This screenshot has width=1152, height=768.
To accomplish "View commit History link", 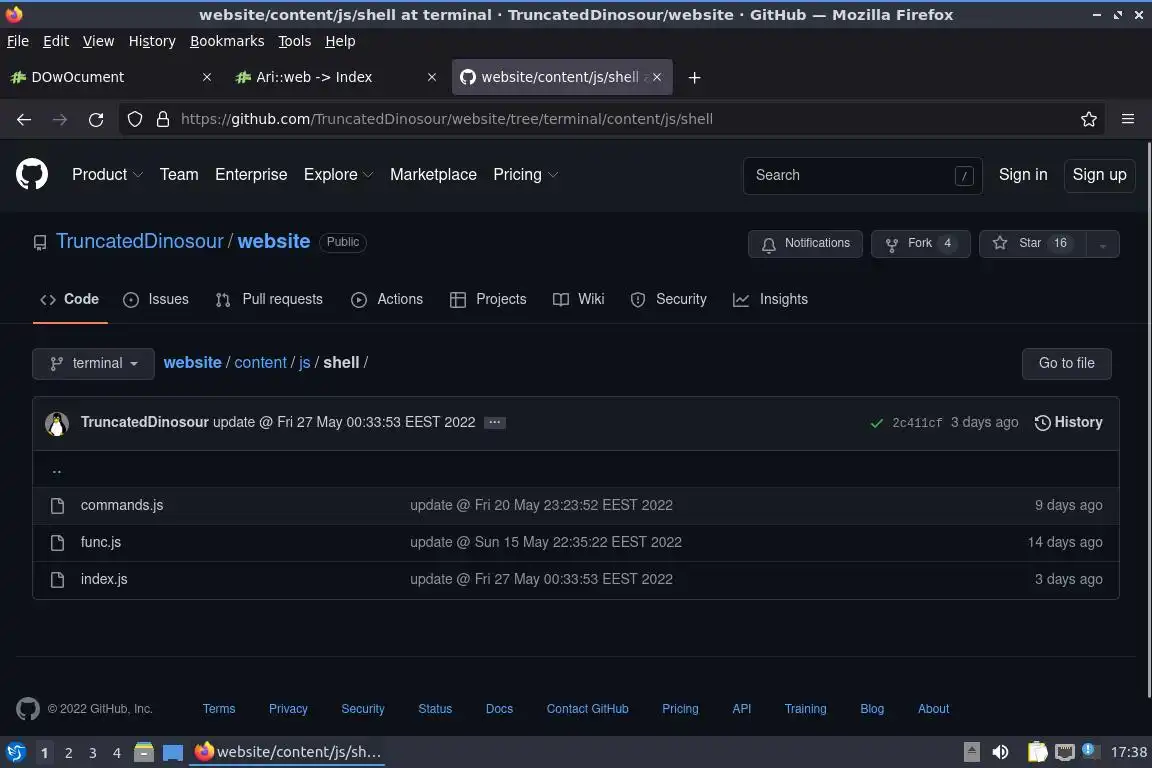I will (1068, 423).
